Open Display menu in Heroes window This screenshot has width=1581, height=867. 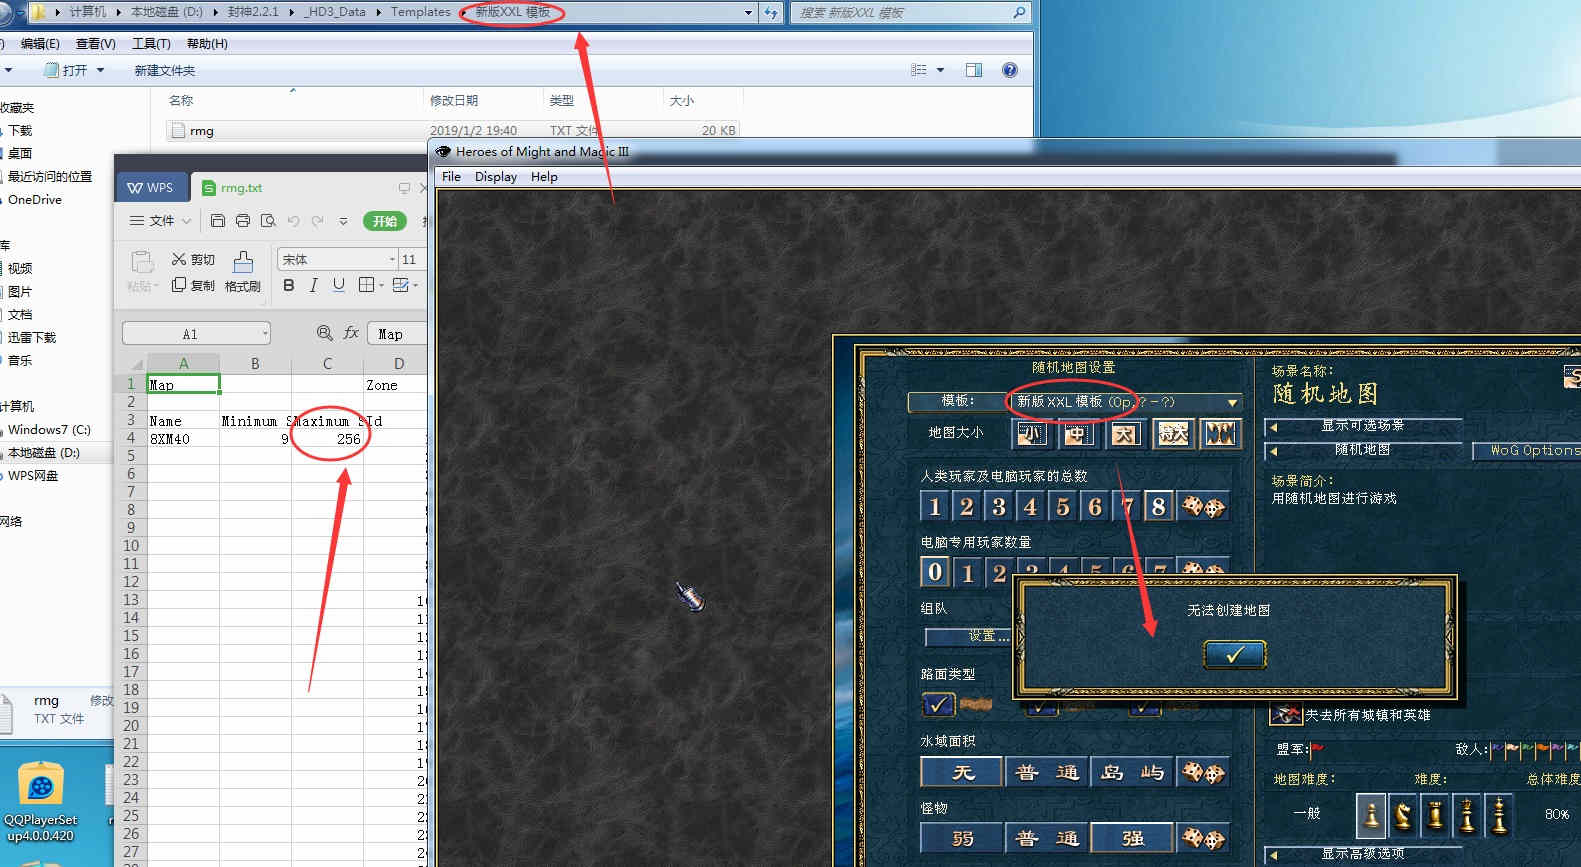tap(496, 177)
